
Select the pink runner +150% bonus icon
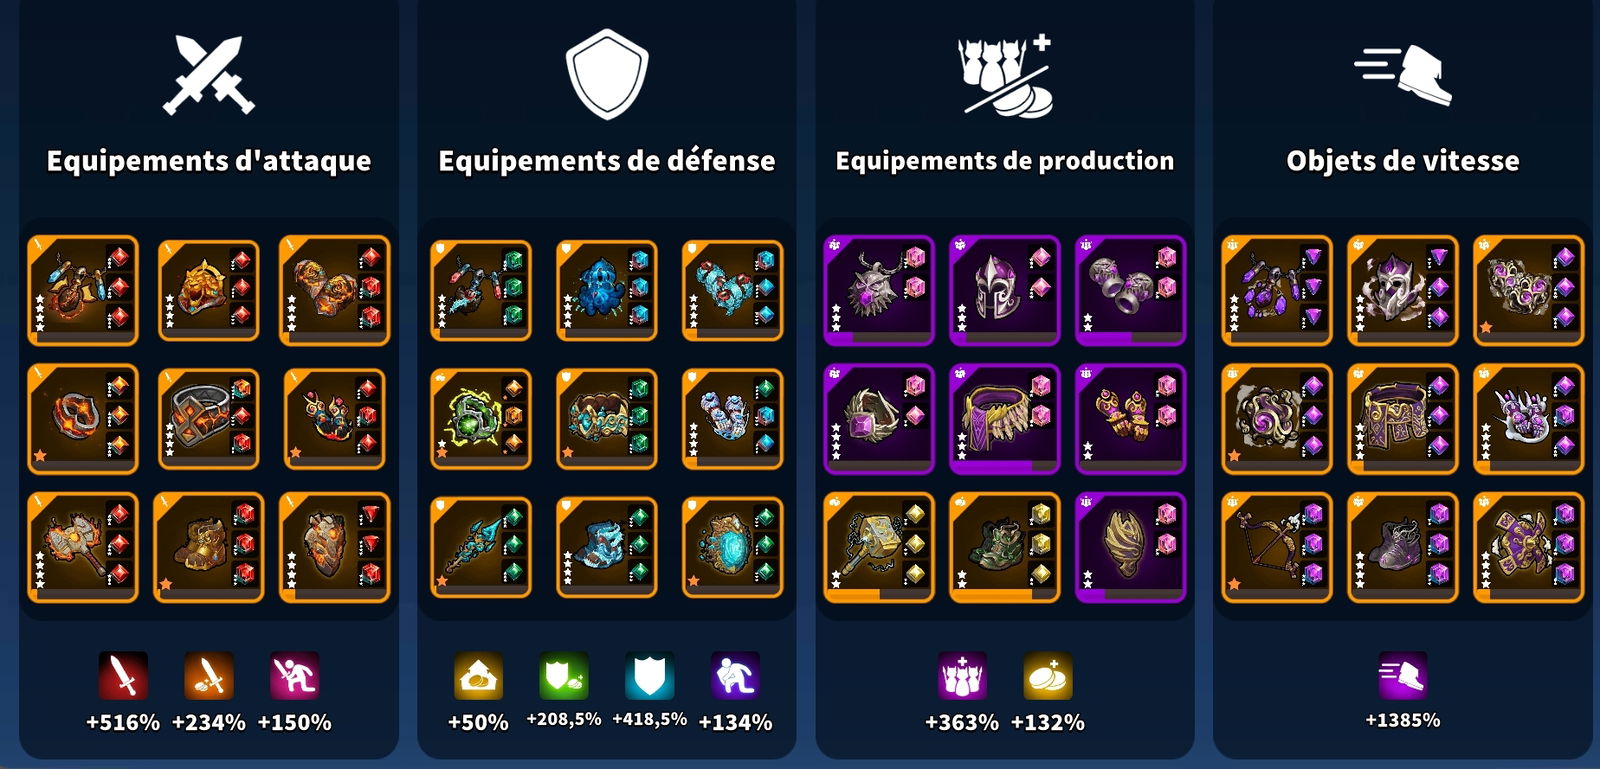pyautogui.click(x=295, y=676)
